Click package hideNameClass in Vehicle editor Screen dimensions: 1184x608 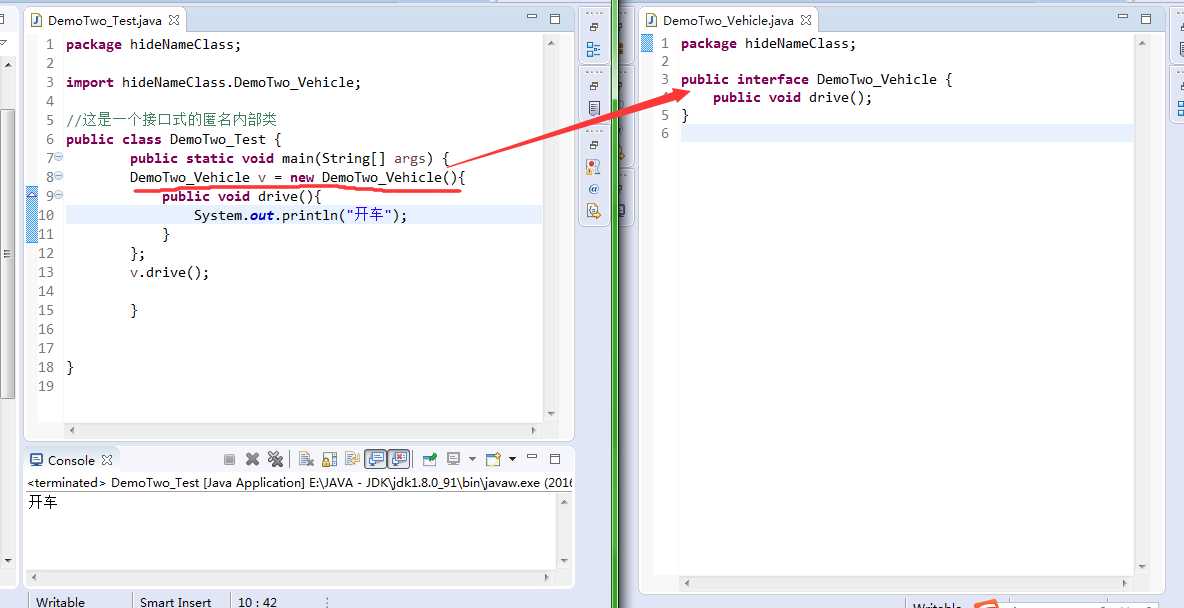(x=768, y=44)
